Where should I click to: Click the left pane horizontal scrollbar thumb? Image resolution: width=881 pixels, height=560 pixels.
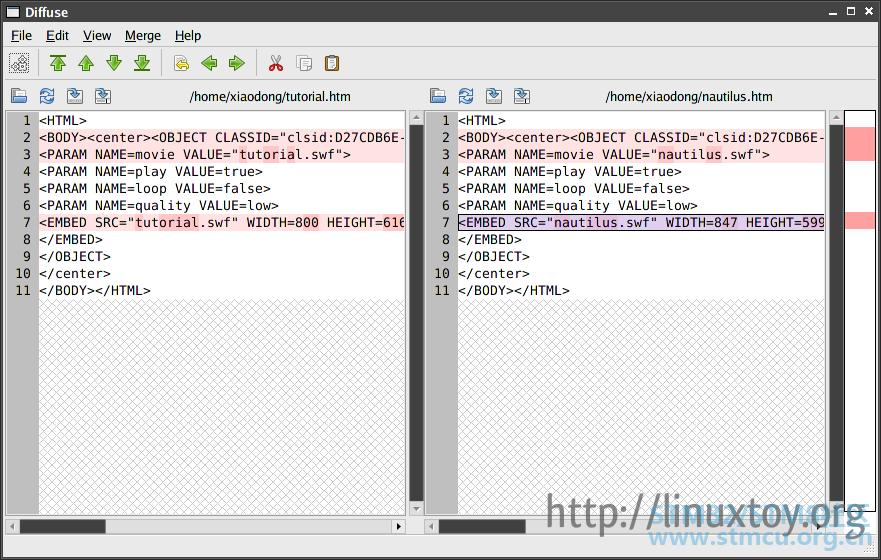pyautogui.click(x=62, y=526)
